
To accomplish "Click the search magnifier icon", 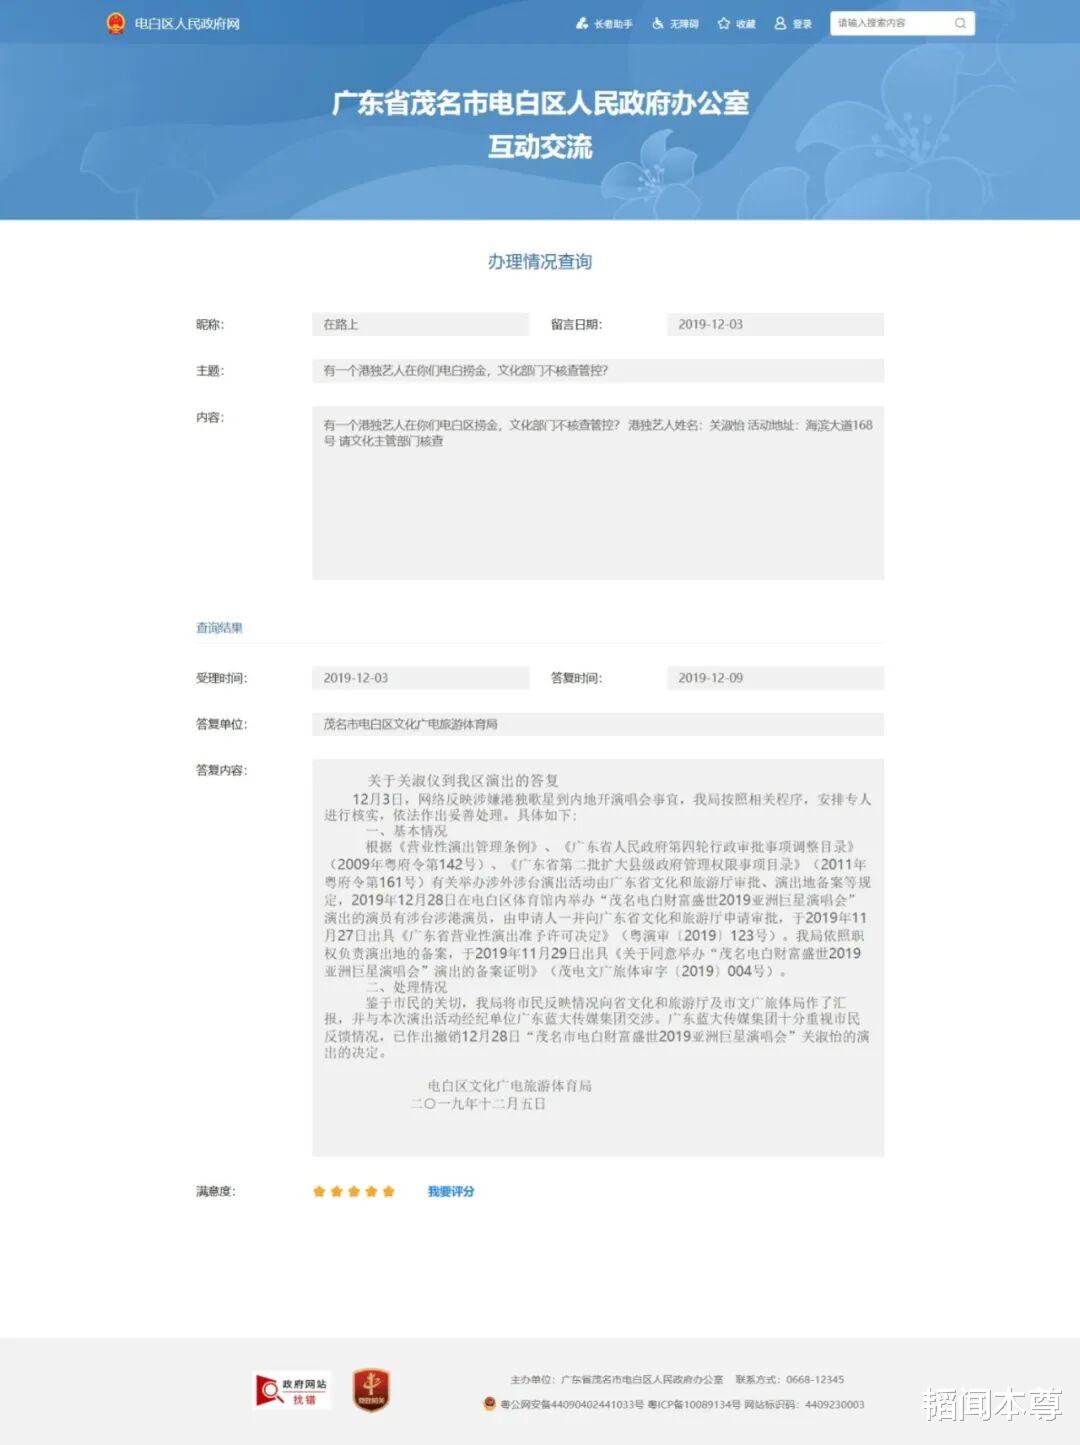I will coord(959,22).
